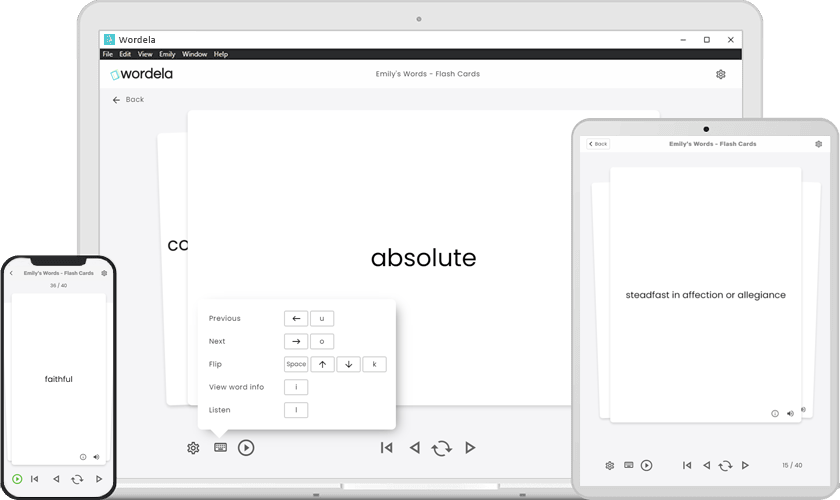This screenshot has width=840, height=500.
Task: Go to next card on laptop window
Action: (x=470, y=448)
